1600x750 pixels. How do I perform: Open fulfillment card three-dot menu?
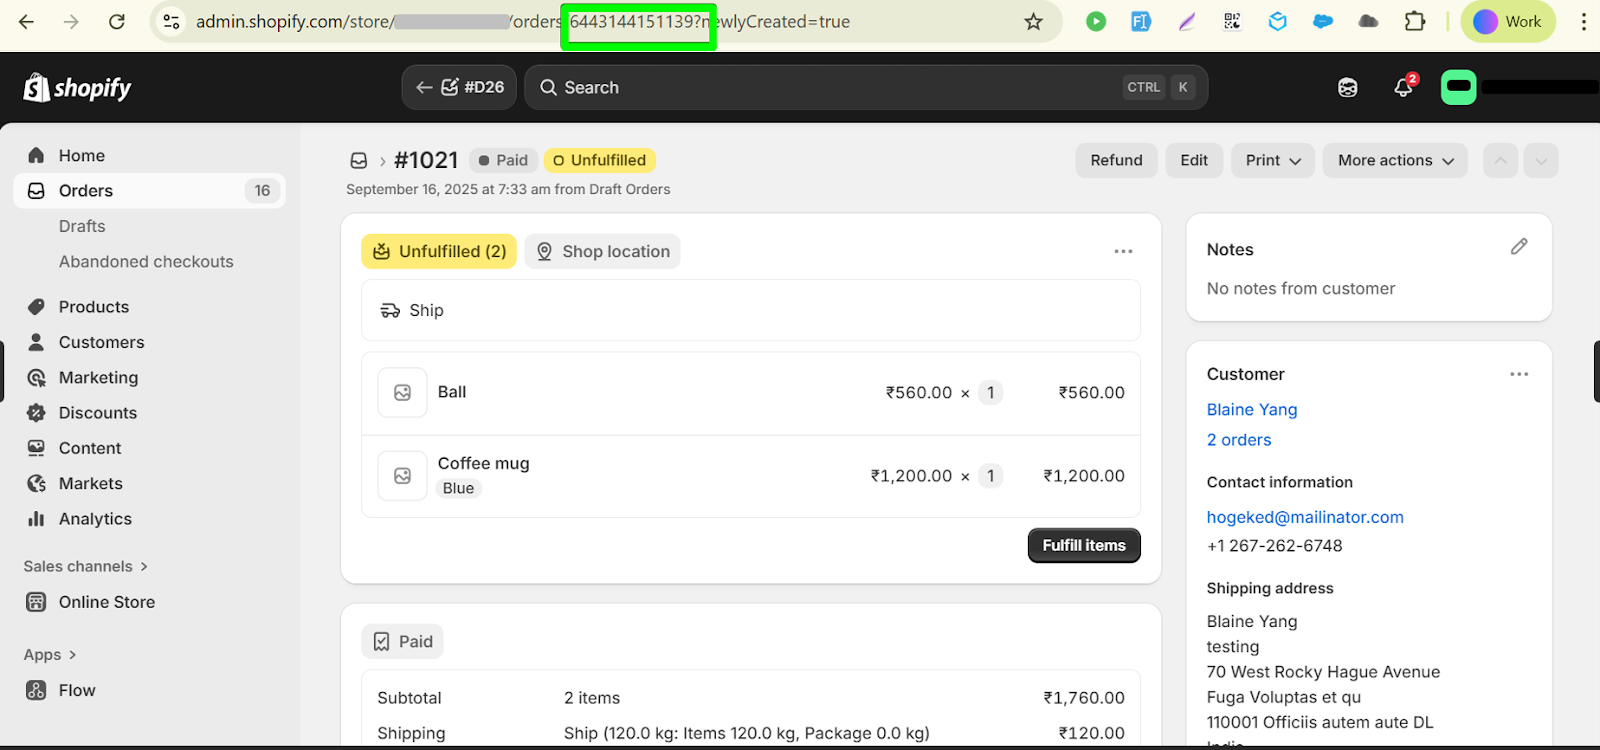1123,251
